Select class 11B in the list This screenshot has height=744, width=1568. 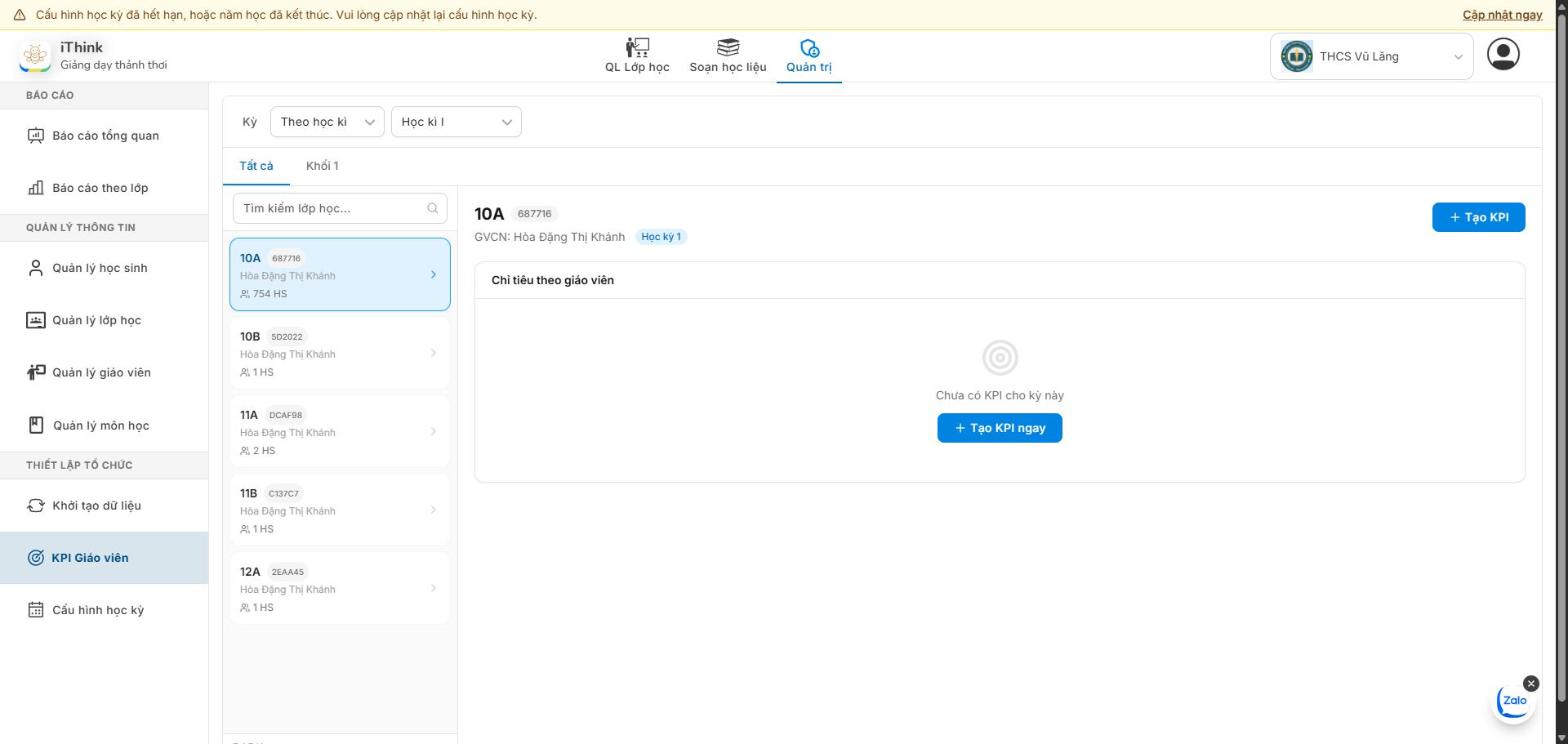point(340,510)
